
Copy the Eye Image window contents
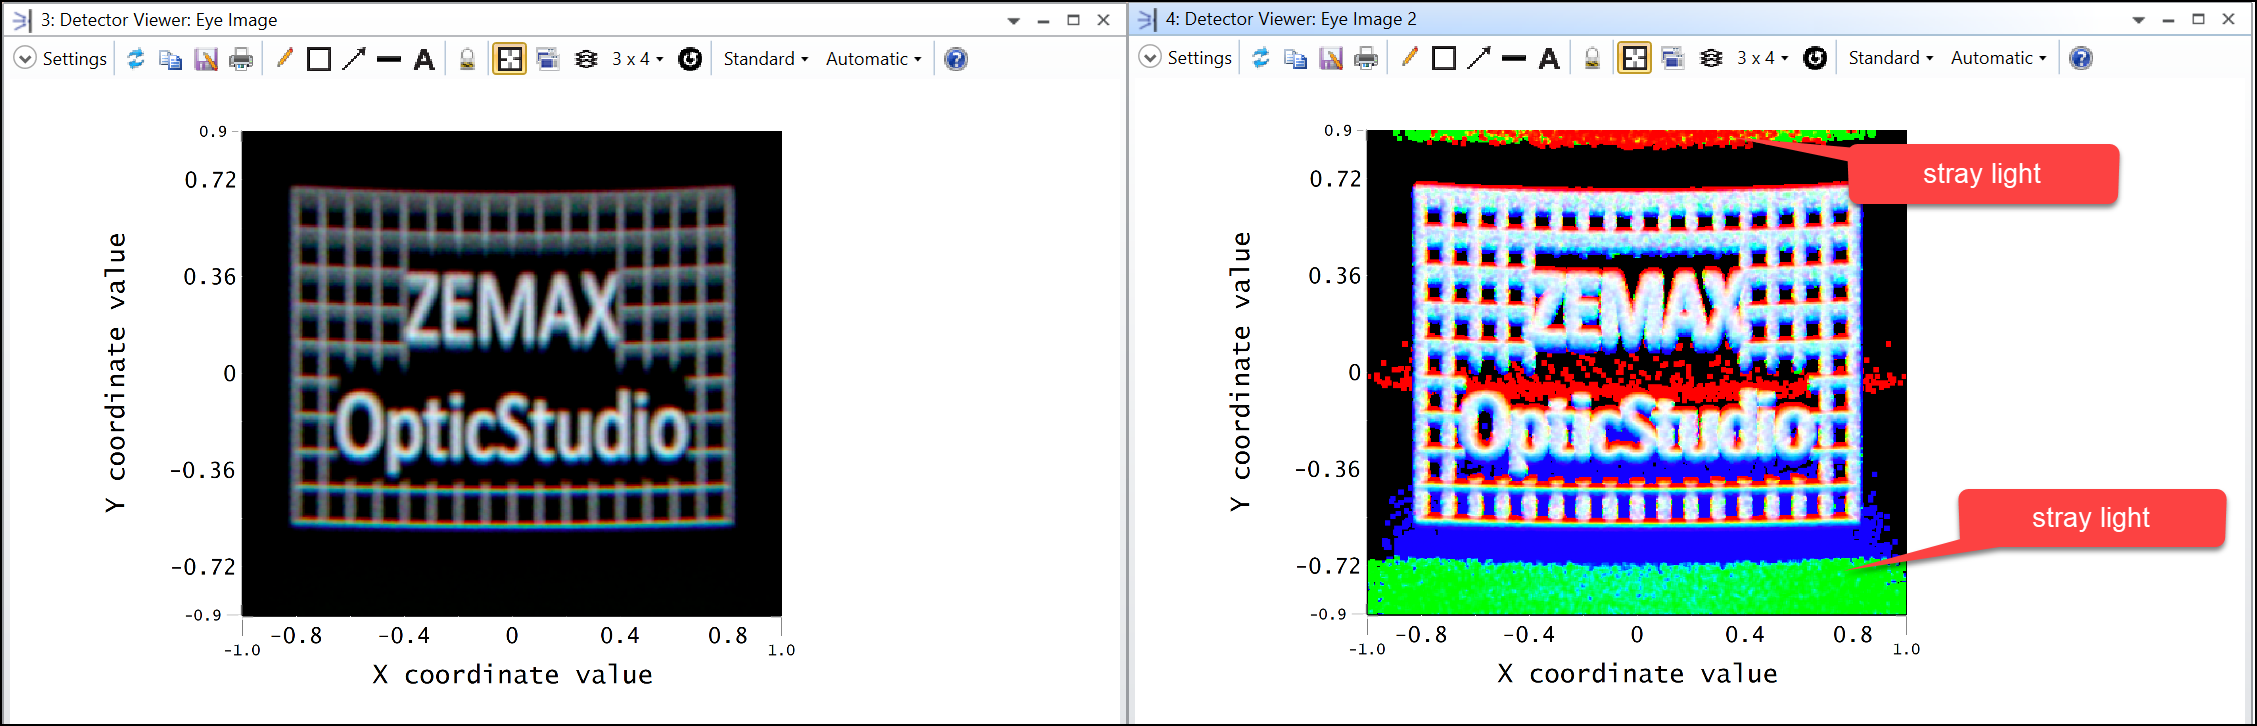coord(171,59)
